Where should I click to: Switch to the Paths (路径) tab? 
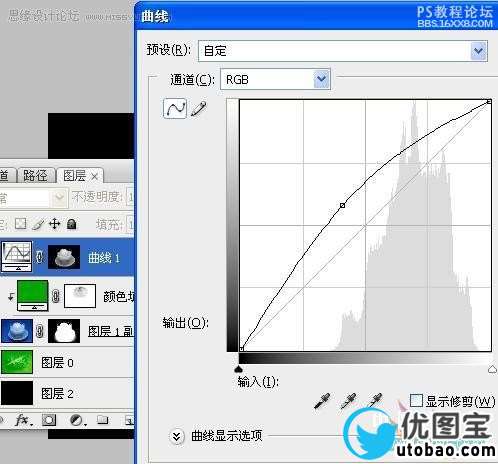[x=35, y=175]
